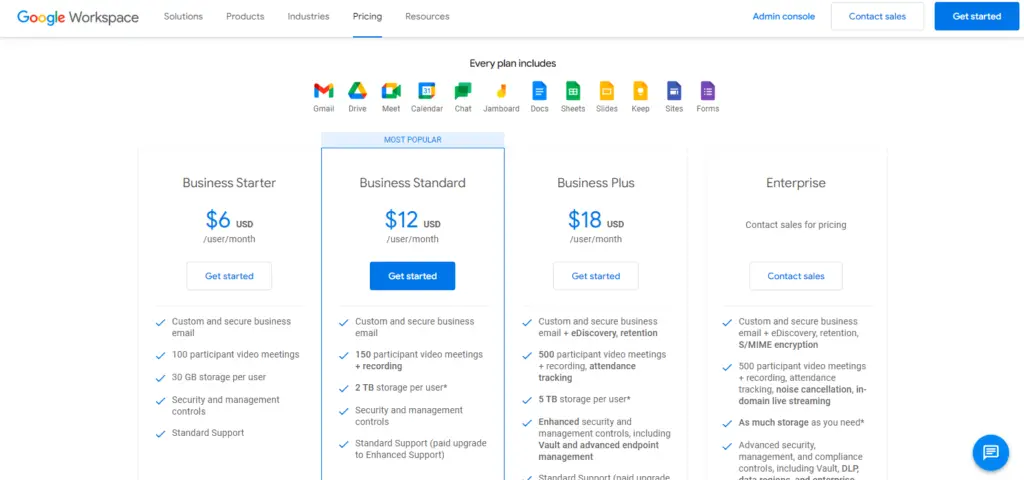Click the Google Workspace logo
1024x480 pixels.
(x=78, y=17)
